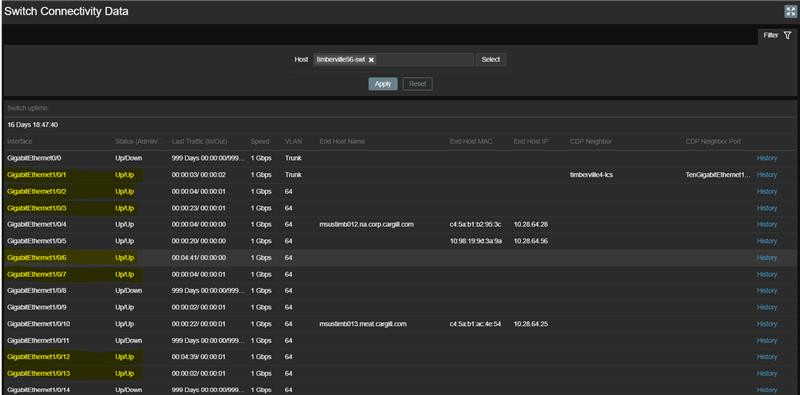
Task: Click Up/Down status of GigabitEthernet1/0/8
Action: [x=129, y=291]
